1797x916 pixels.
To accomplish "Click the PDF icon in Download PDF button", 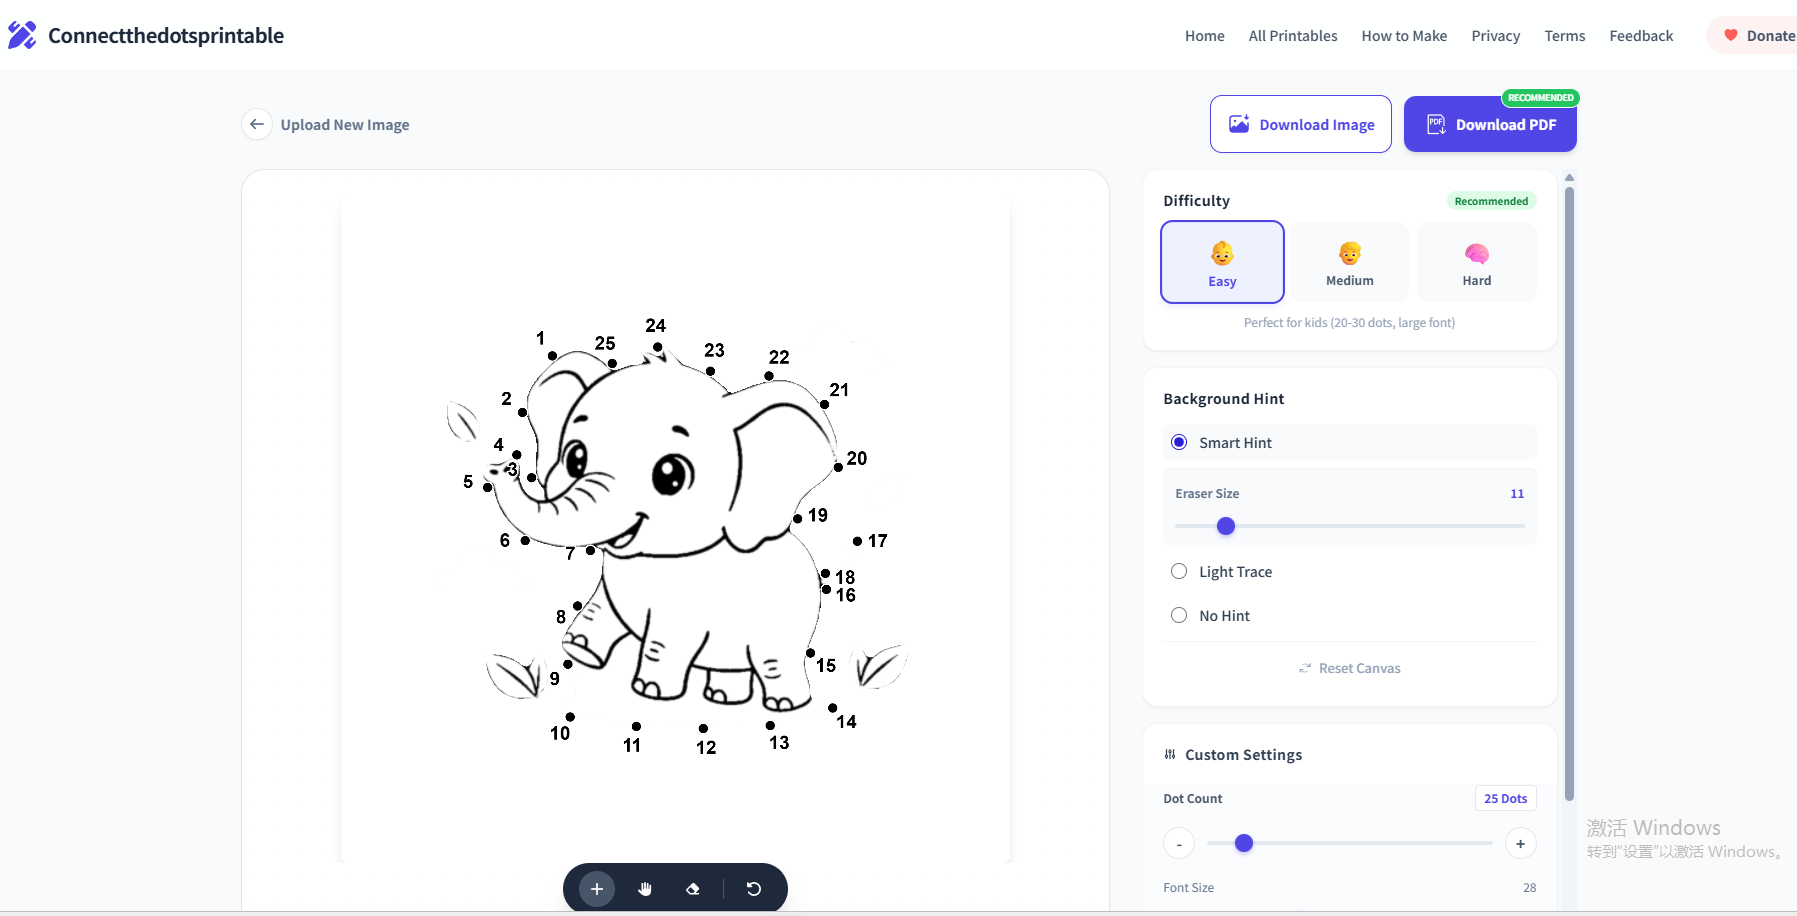I will 1437,123.
